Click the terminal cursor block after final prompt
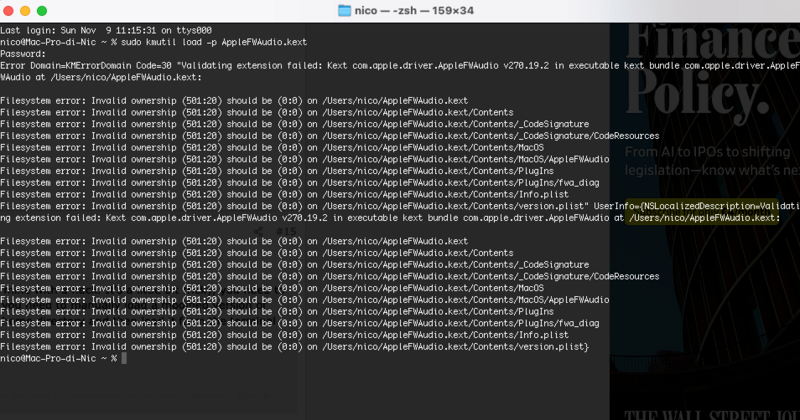The width and height of the screenshot is (800, 420). pyautogui.click(x=124, y=359)
